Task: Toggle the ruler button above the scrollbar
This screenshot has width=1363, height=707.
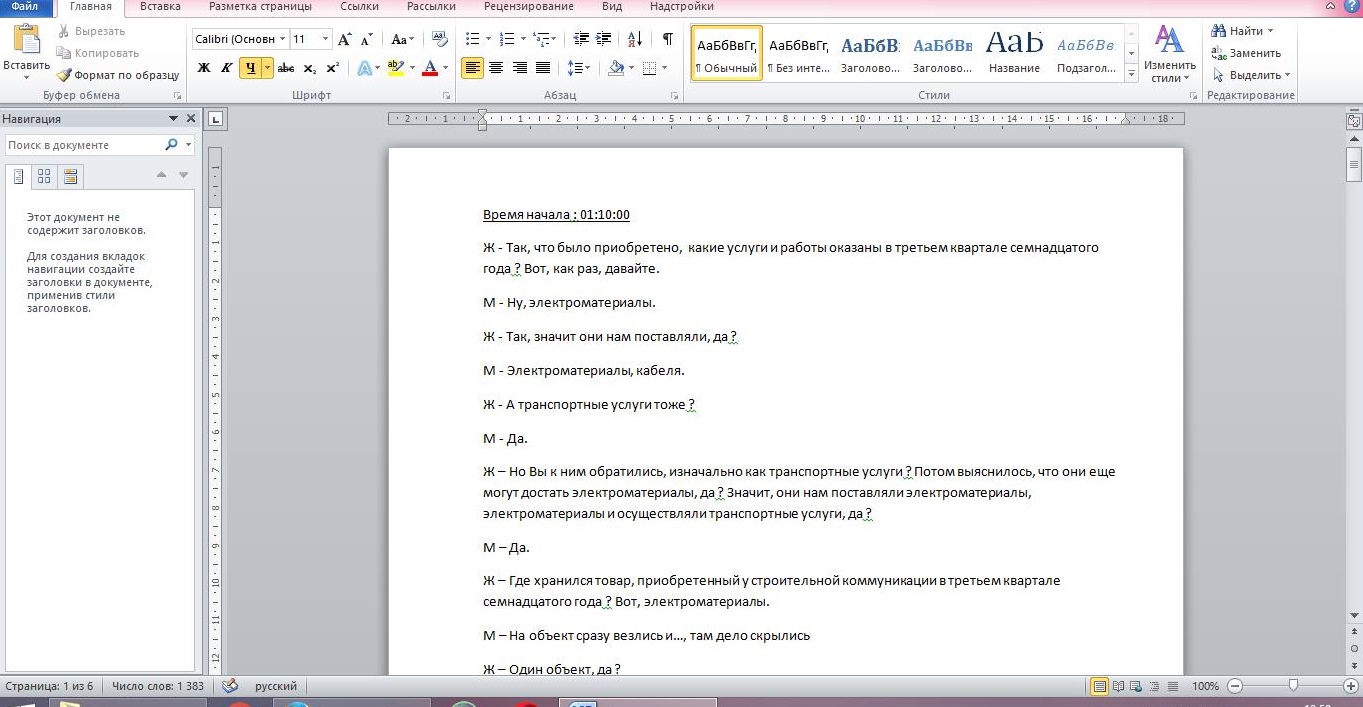Action: coord(1354,121)
